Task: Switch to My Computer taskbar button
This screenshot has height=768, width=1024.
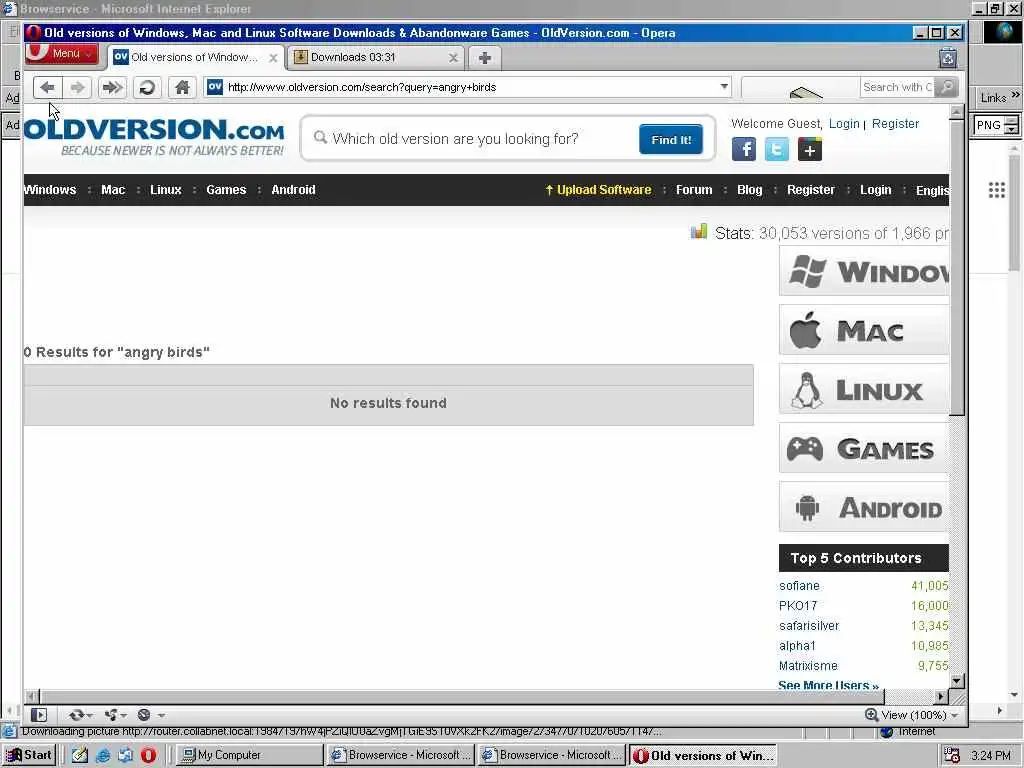Action: [x=250, y=755]
